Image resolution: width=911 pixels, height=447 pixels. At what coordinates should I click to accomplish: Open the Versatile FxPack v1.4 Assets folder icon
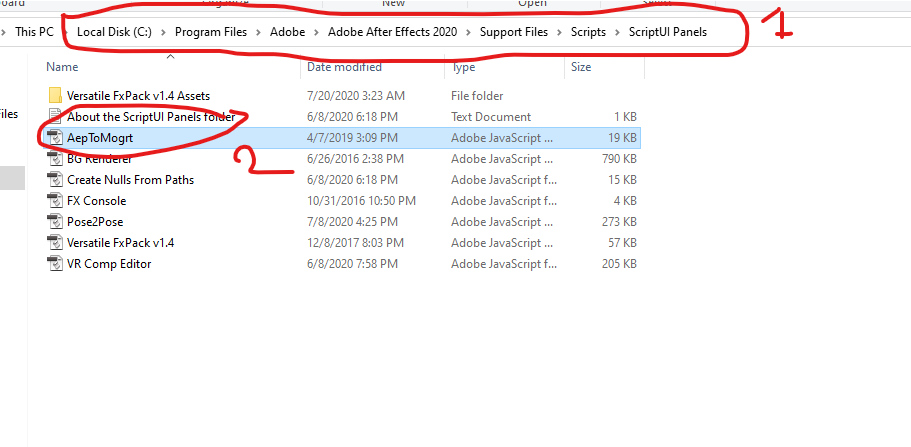click(x=55, y=96)
